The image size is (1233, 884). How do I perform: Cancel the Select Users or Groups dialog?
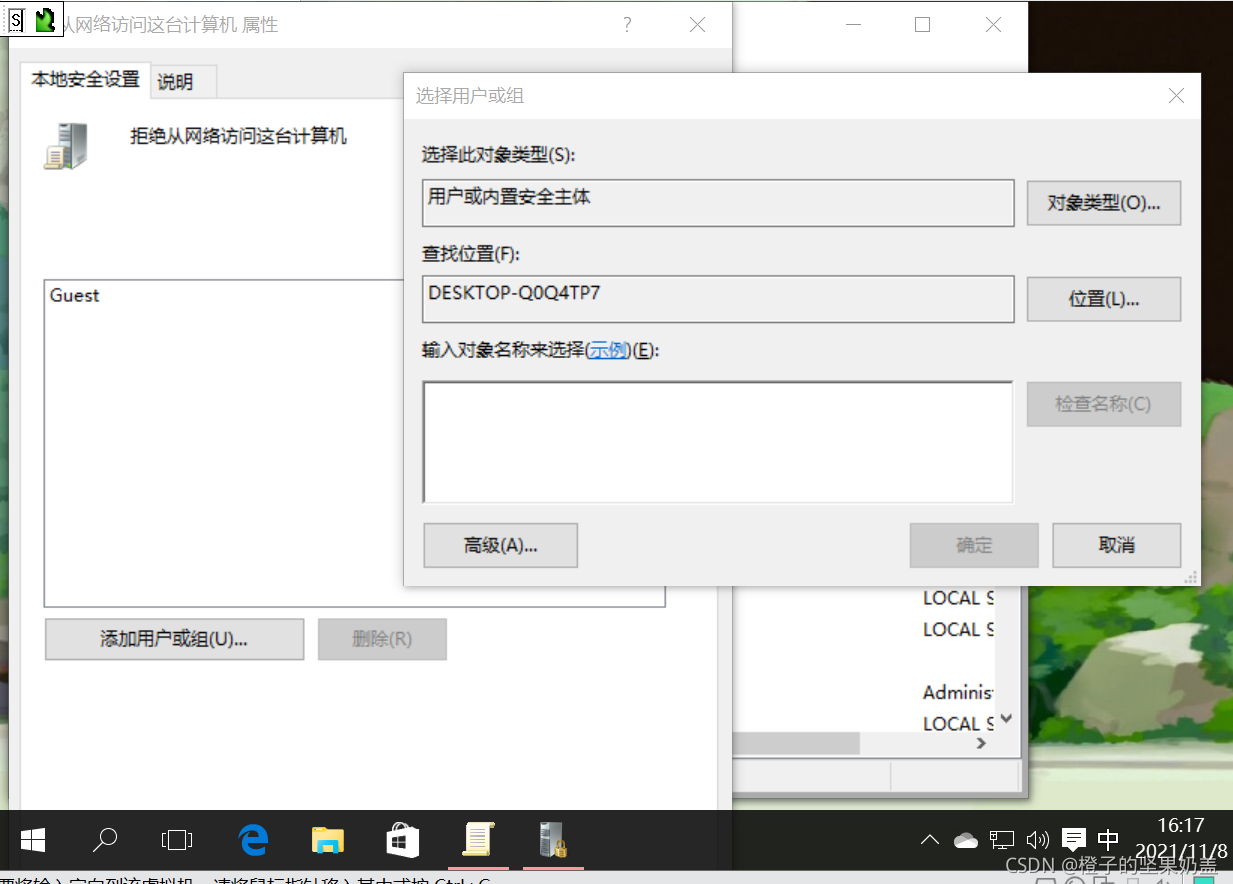1117,545
